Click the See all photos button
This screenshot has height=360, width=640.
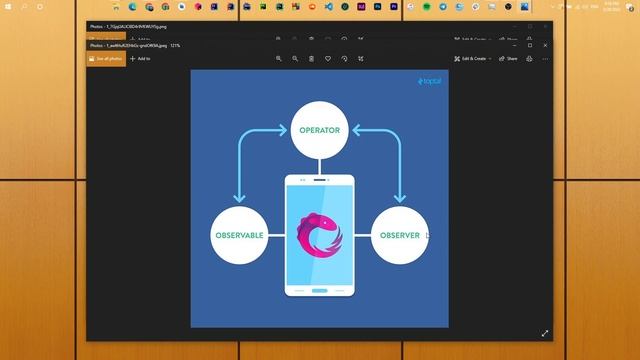tap(106, 59)
